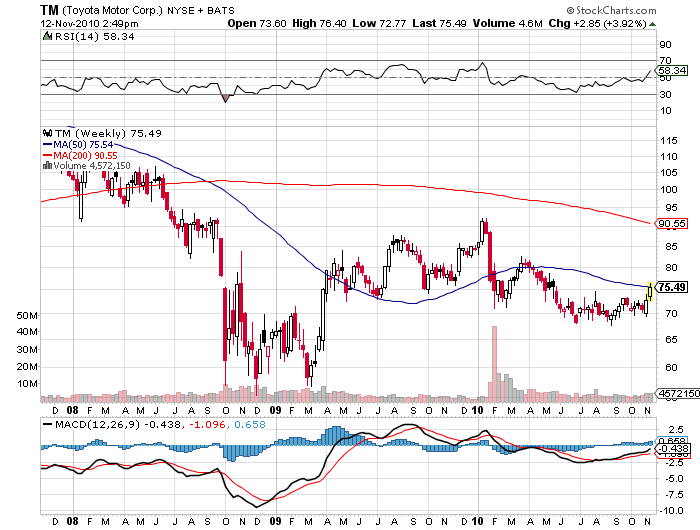Open the StockCharts.com copyright link
The image size is (700, 530).
612,10
